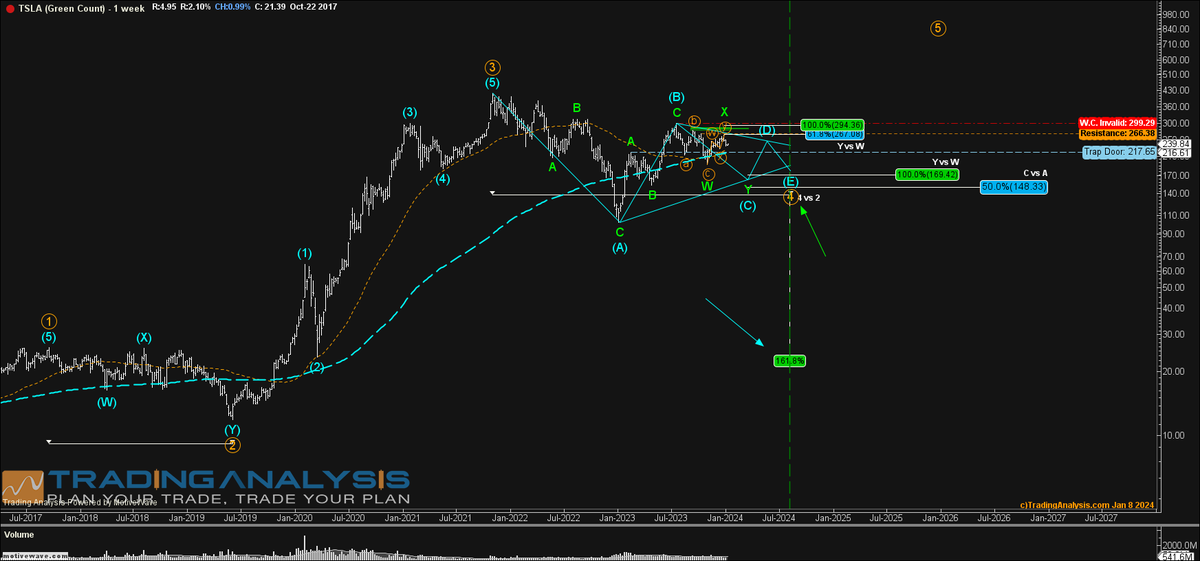Click the green X wave label
The image size is (1200, 561).
(725, 112)
